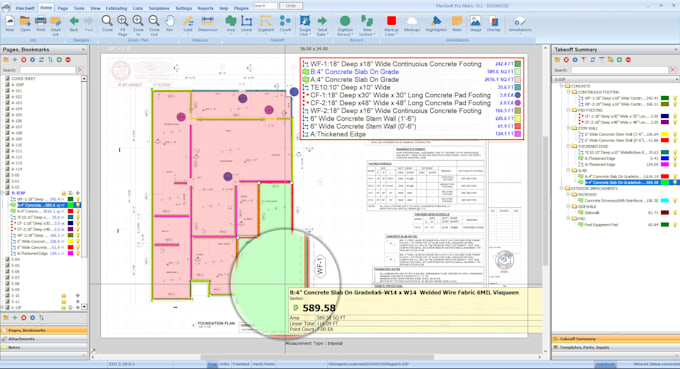Click the Search field in Takeoff Summary panel

(620, 70)
